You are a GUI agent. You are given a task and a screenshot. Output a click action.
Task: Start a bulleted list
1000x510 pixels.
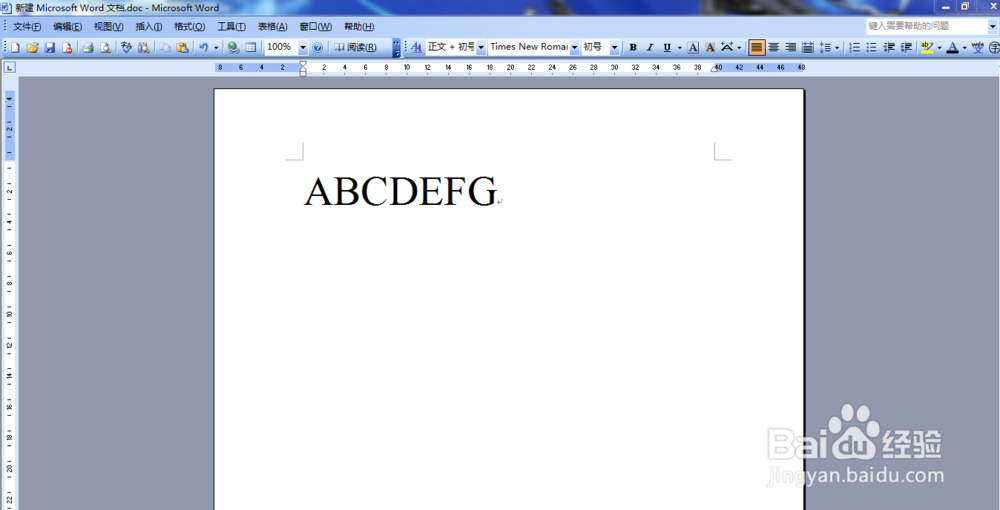(872, 47)
